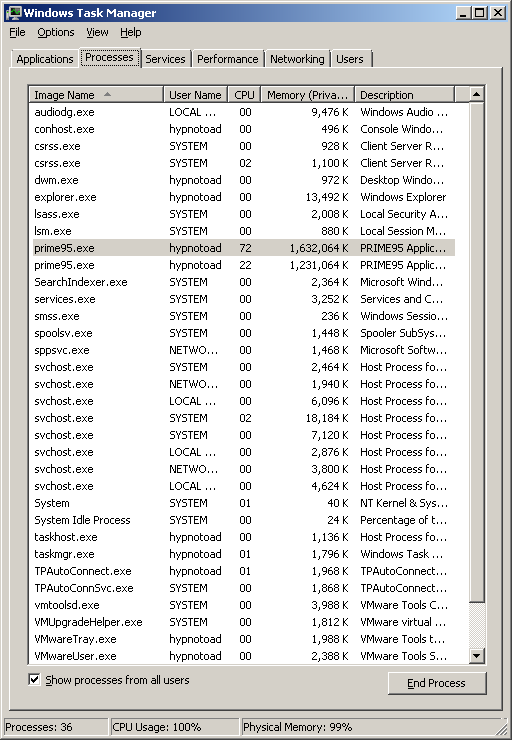Switch to the Users tab
This screenshot has width=512, height=740.
click(x=350, y=59)
